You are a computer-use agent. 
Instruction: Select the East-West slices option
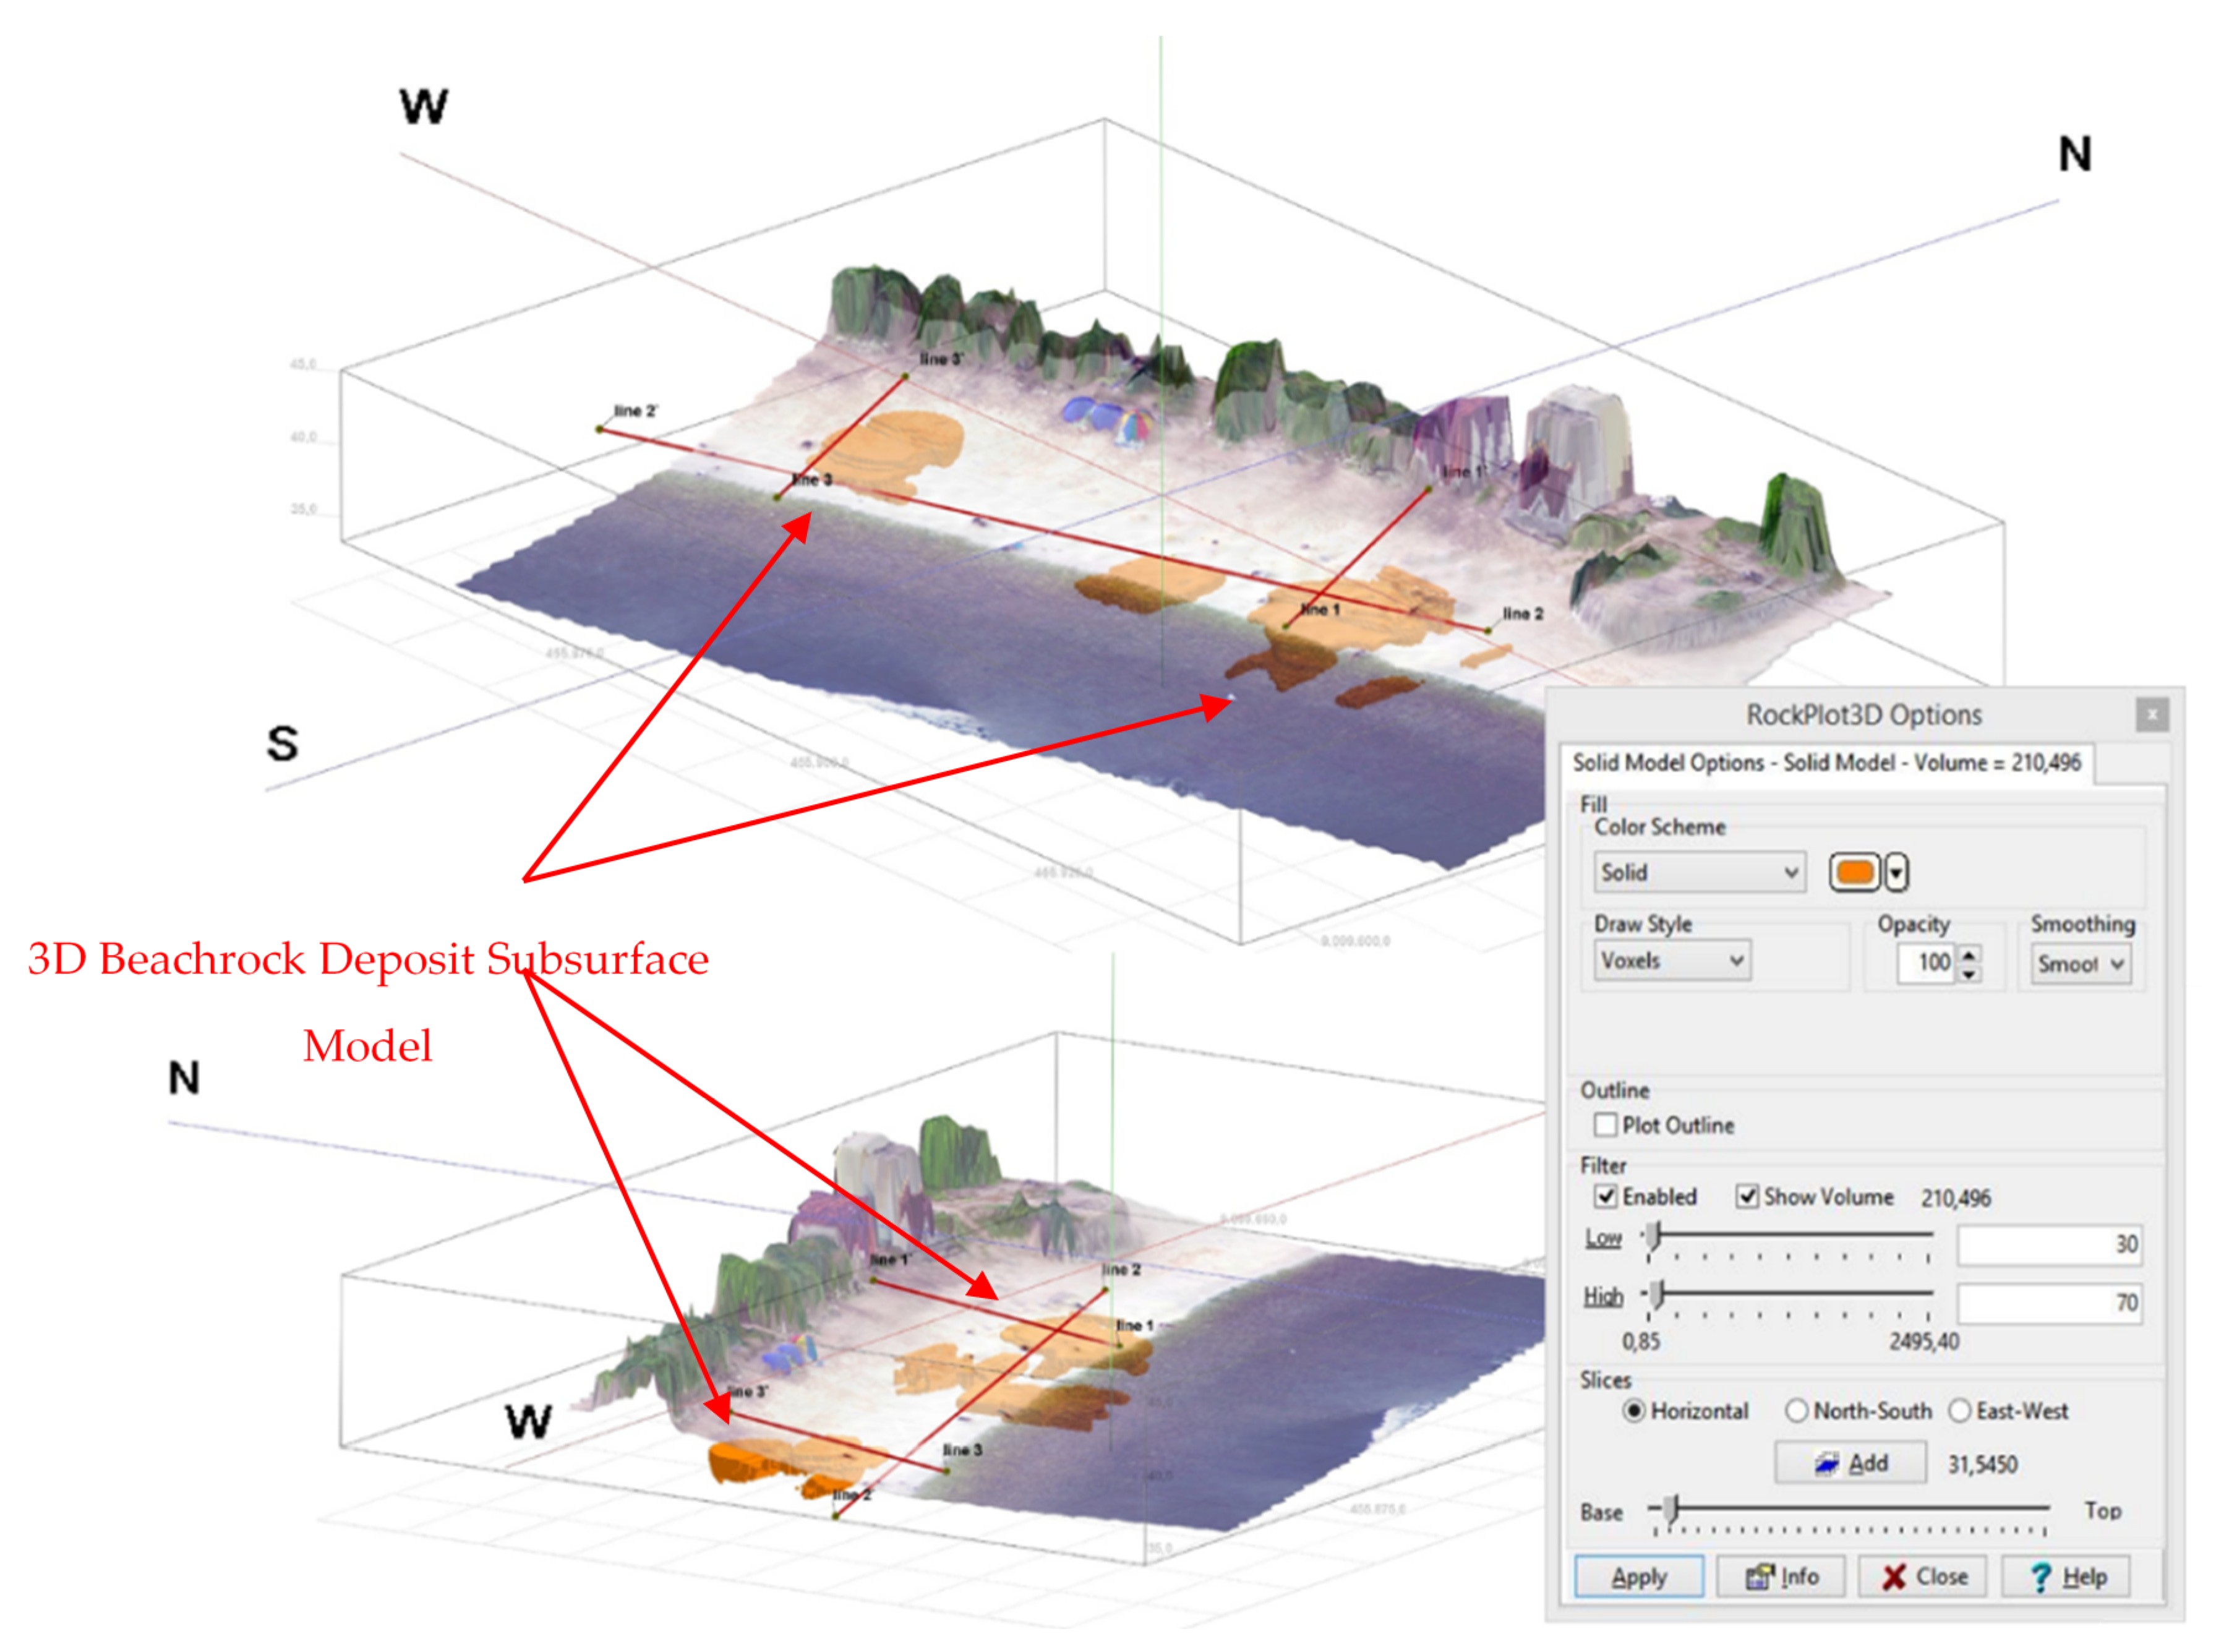pyautogui.click(x=1959, y=1410)
